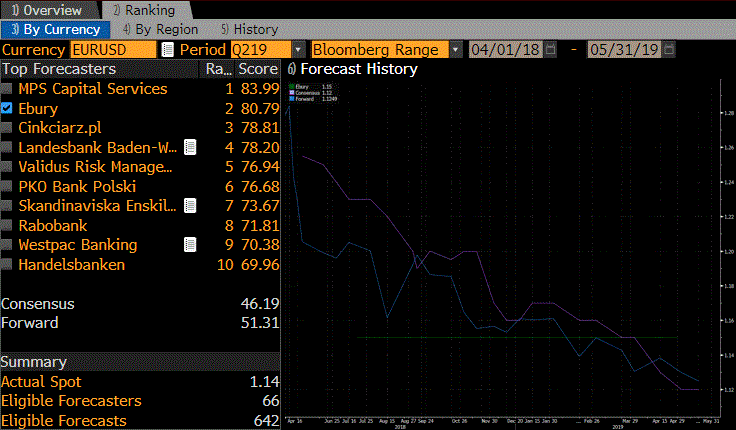This screenshot has width=736, height=430.
Task: Expand the Bloomberg Range dropdown arrow
Action: point(455,50)
